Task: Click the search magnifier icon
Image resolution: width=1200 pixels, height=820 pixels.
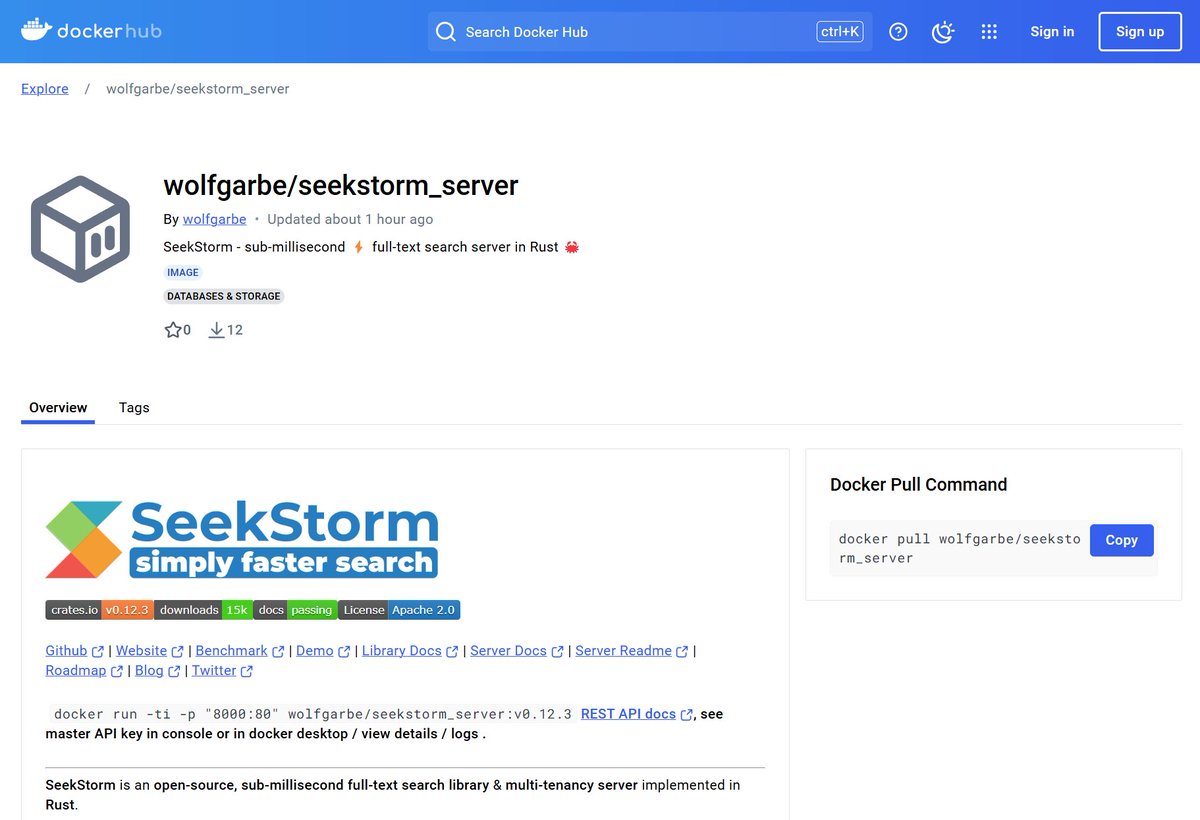Action: coord(446,31)
